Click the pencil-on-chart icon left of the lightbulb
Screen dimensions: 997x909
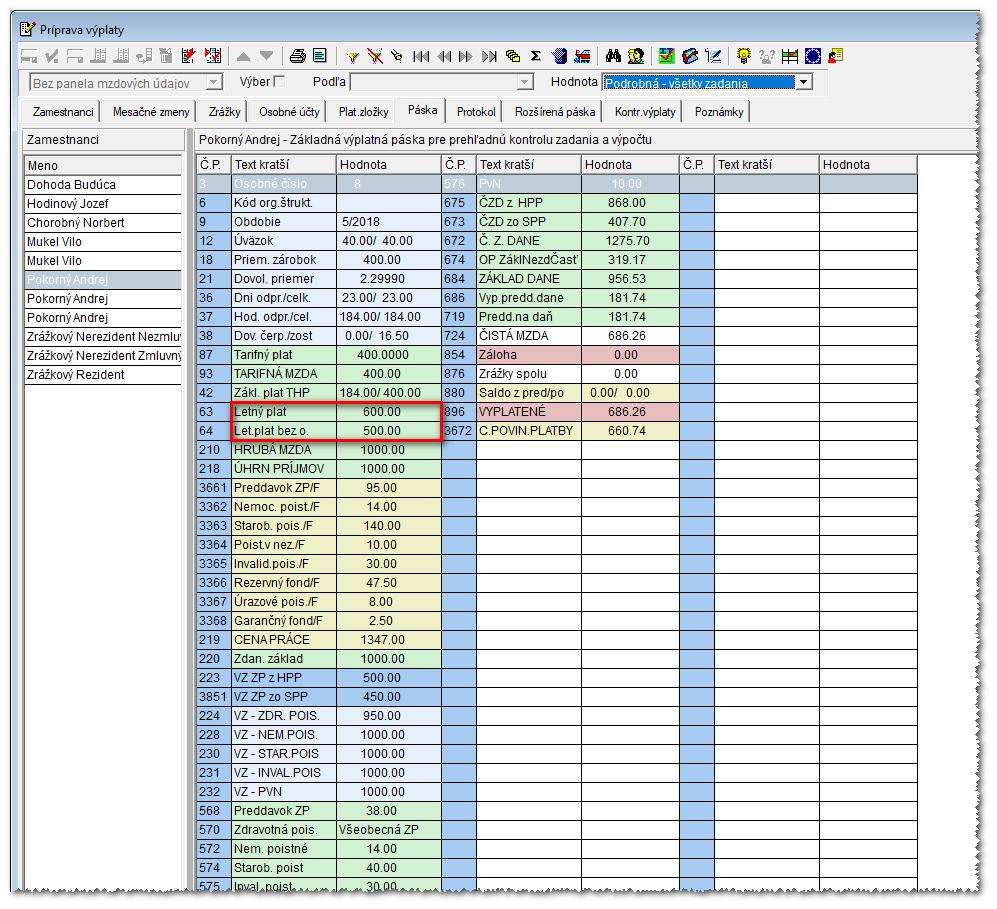point(713,56)
